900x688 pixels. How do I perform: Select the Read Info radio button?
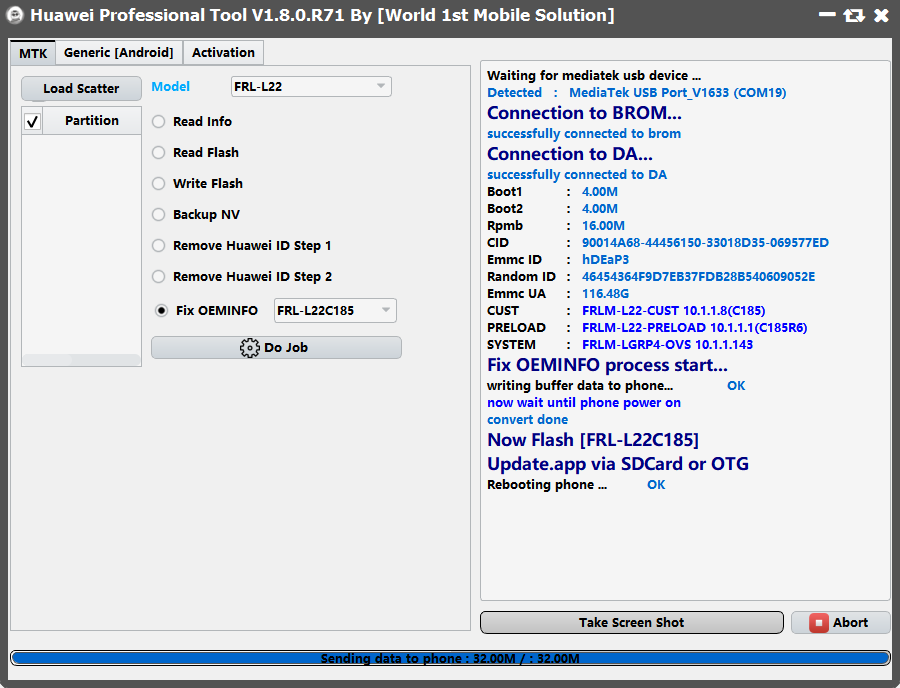click(158, 122)
